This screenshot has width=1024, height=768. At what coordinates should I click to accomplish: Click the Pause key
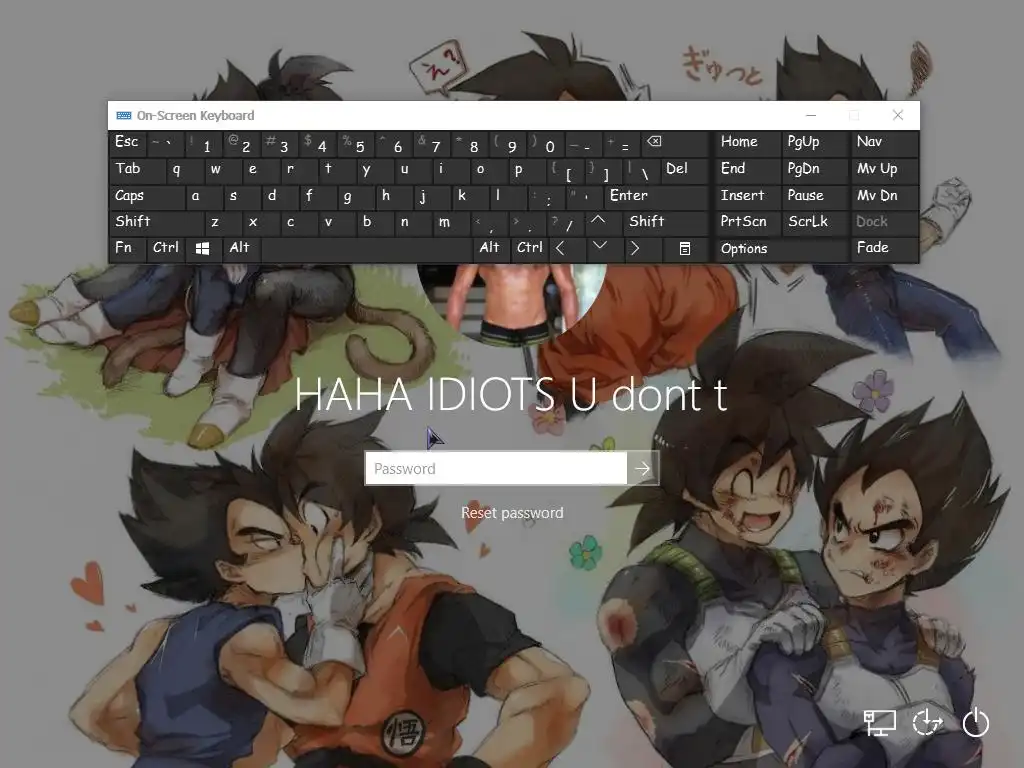coord(816,196)
